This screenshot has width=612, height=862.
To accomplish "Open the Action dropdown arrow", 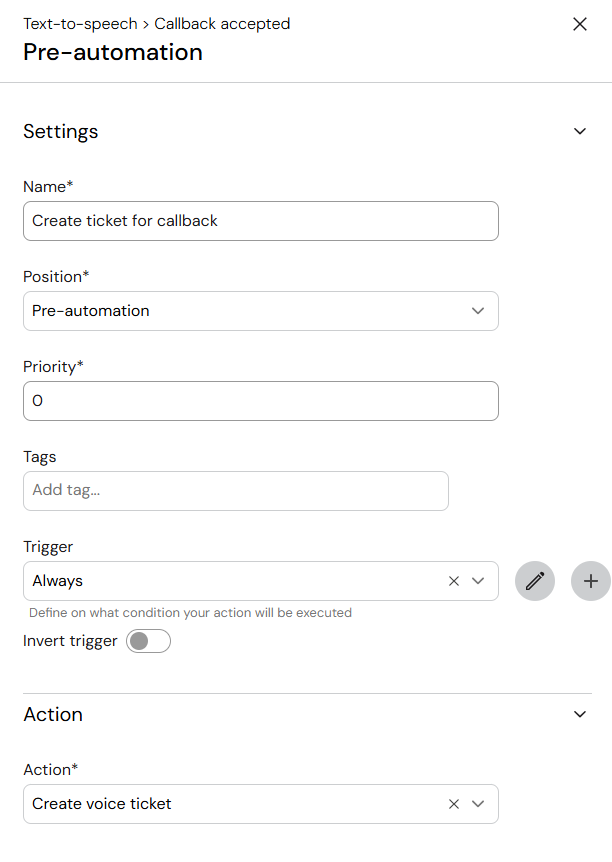I will (478, 804).
